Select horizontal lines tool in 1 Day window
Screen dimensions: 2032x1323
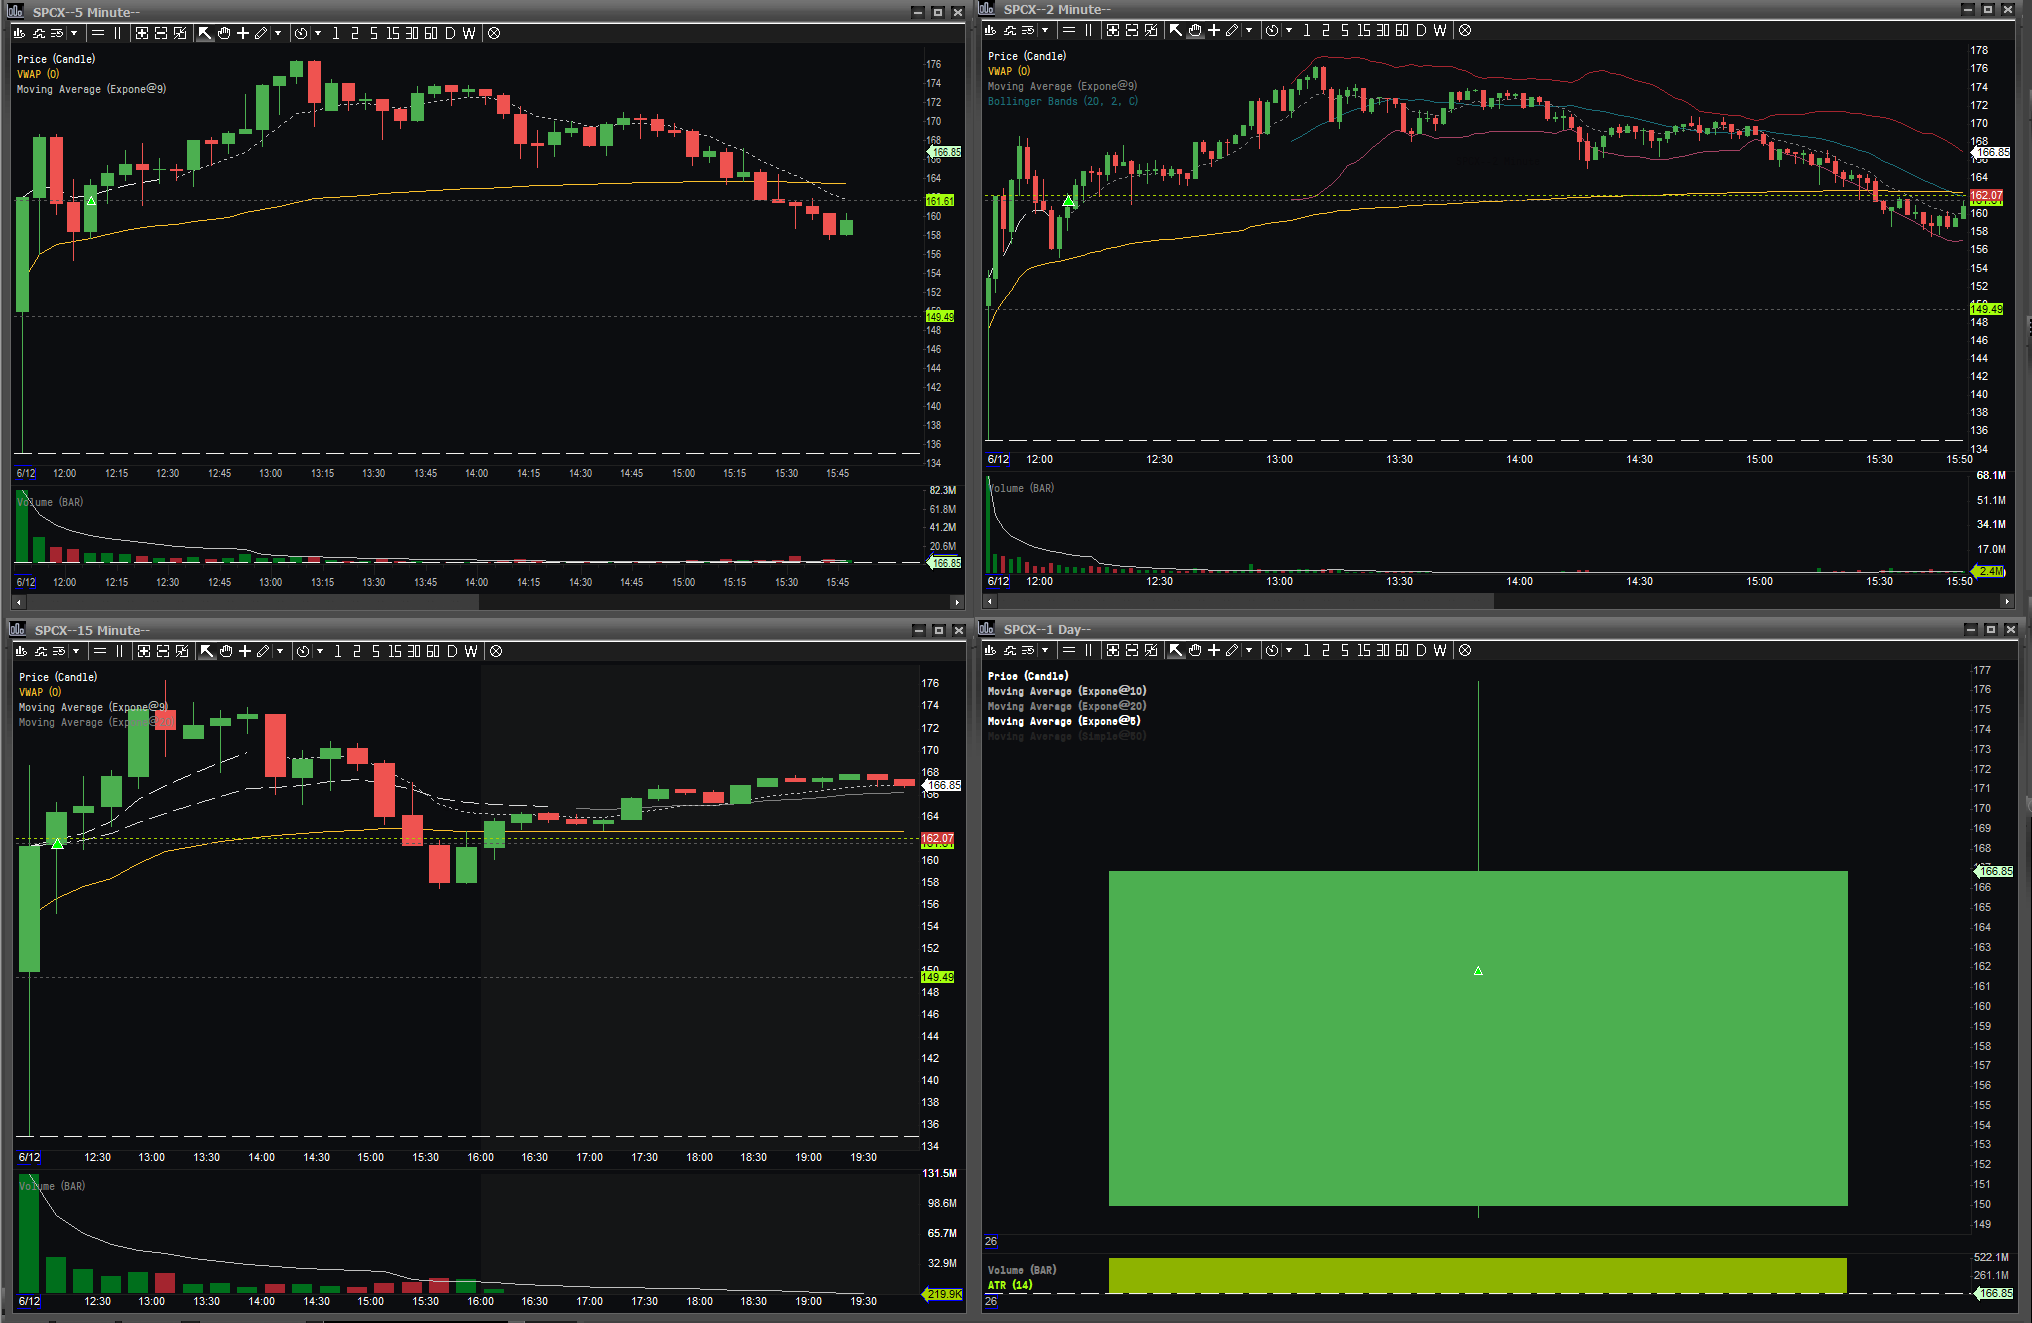coord(1069,650)
